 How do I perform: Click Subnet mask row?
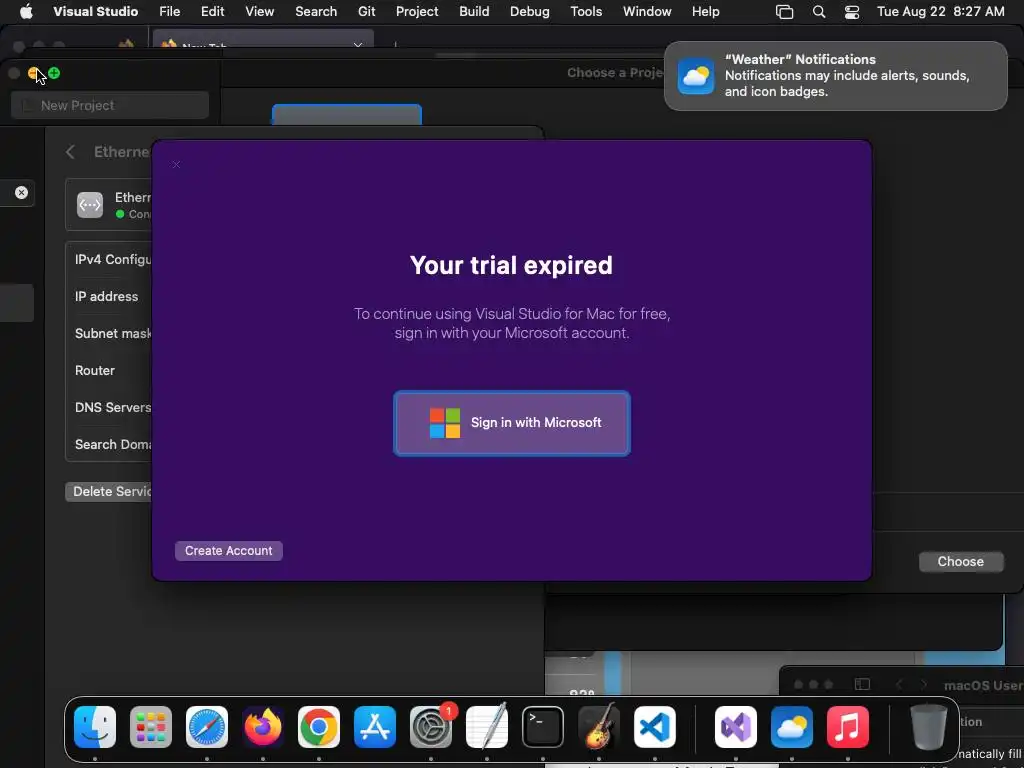pyautogui.click(x=109, y=334)
